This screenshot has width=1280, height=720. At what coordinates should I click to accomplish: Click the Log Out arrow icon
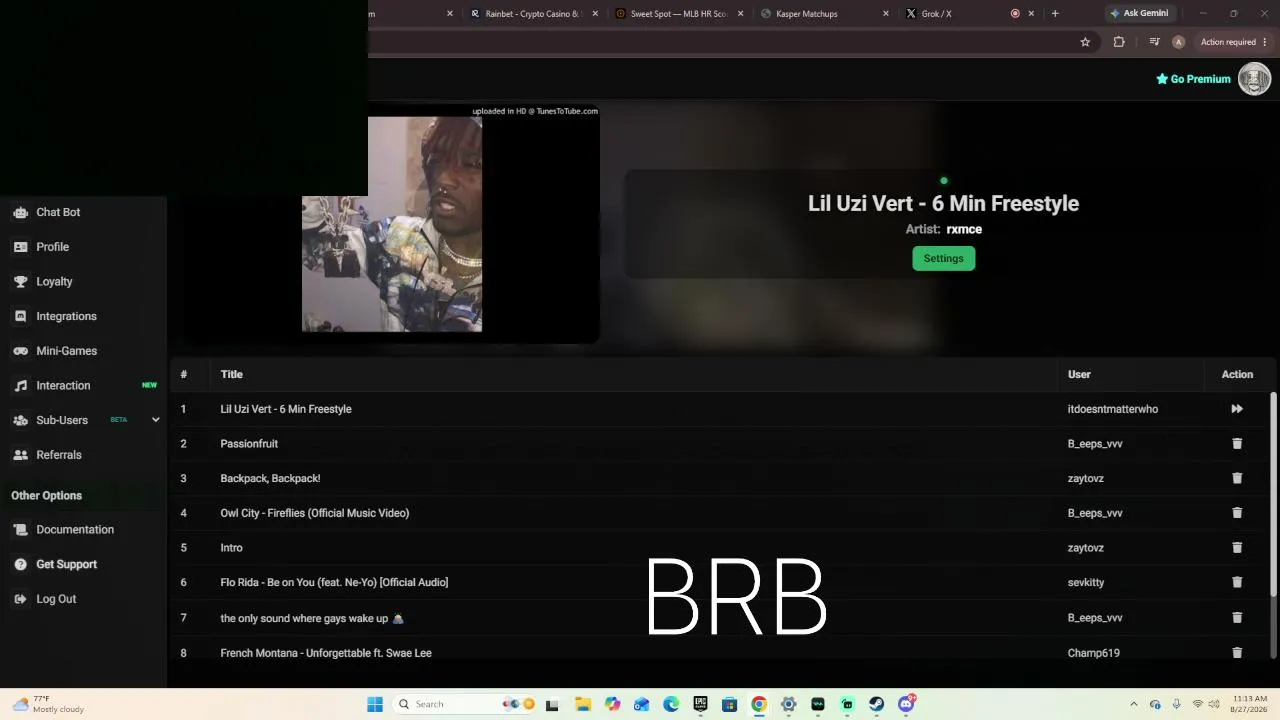coord(20,599)
